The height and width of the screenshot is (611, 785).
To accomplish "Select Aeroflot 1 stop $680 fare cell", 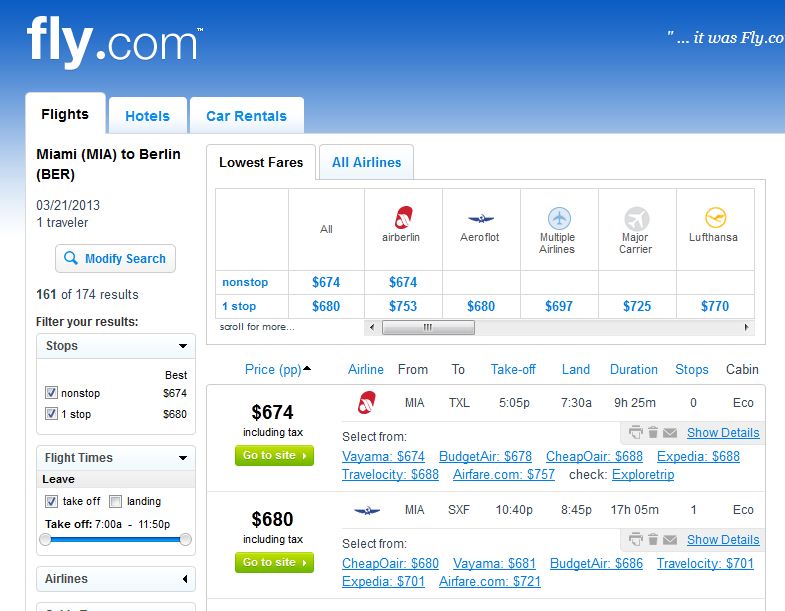I will (x=481, y=306).
